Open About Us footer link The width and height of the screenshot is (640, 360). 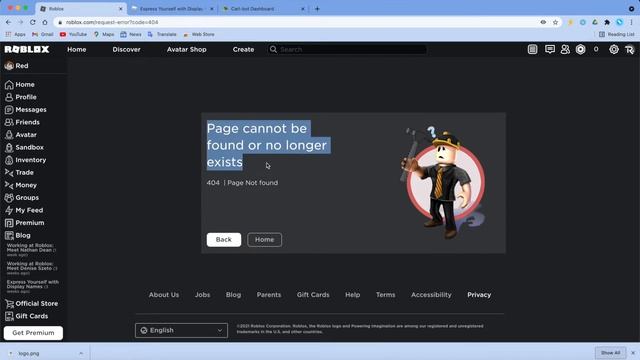pyautogui.click(x=164, y=295)
